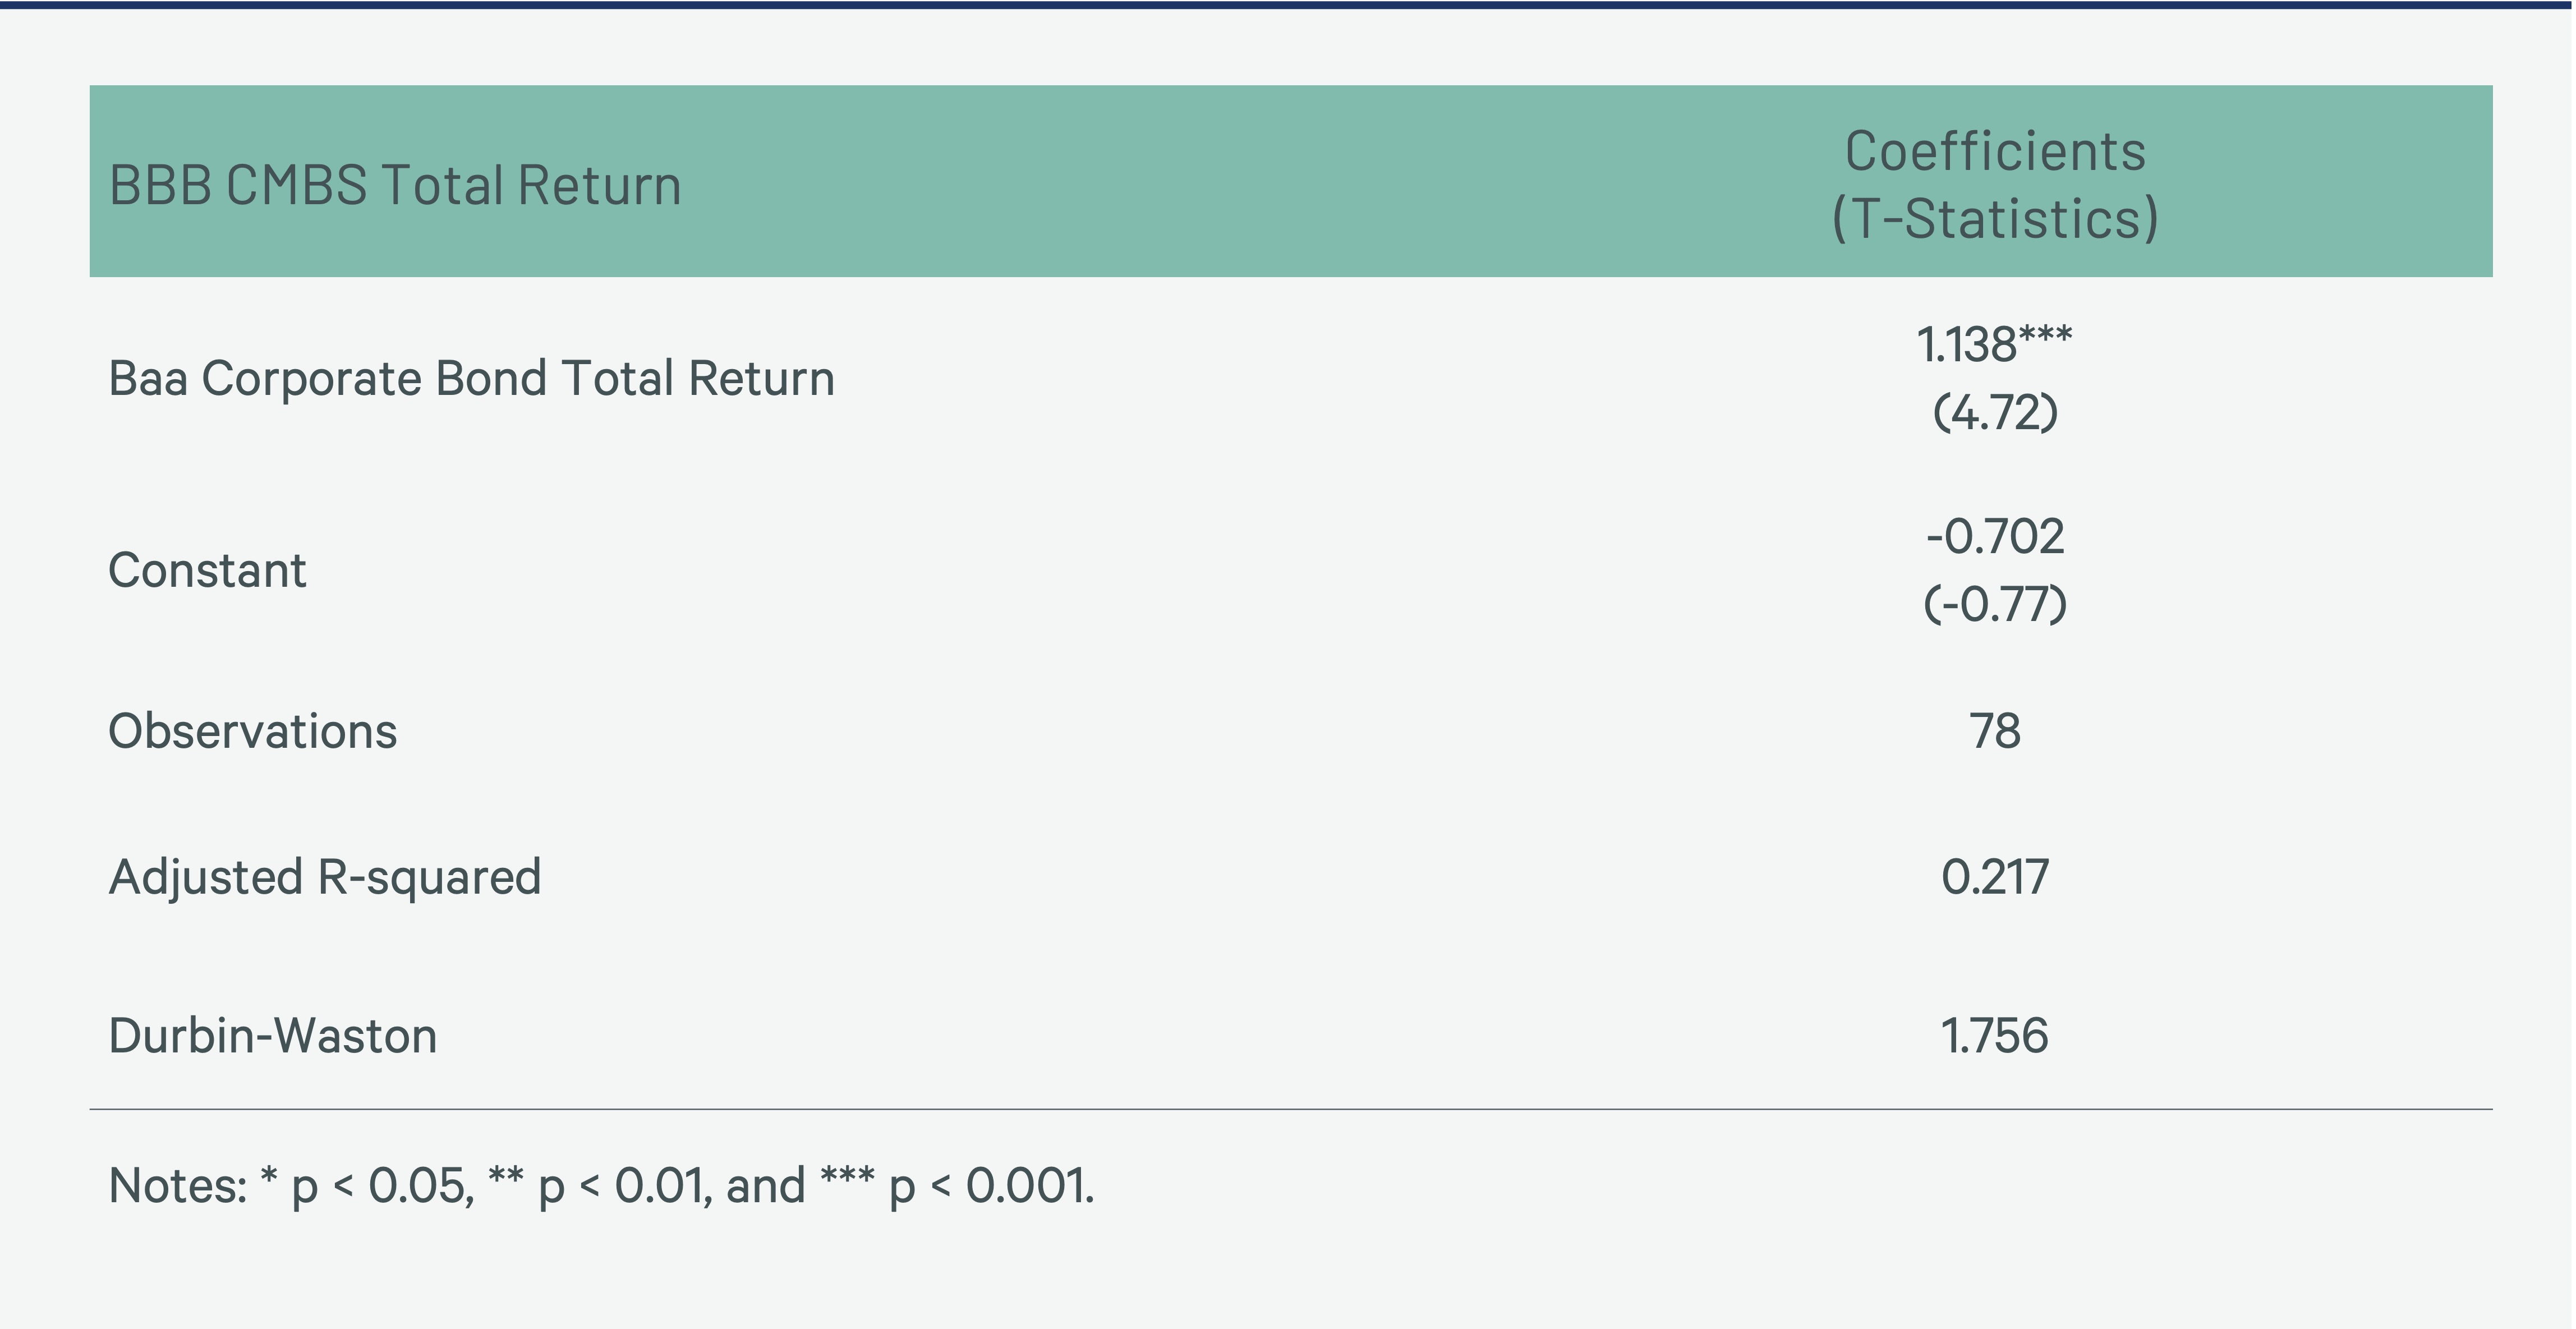Click the Durbin-Waston row label
2576x1329 pixels.
273,1036
